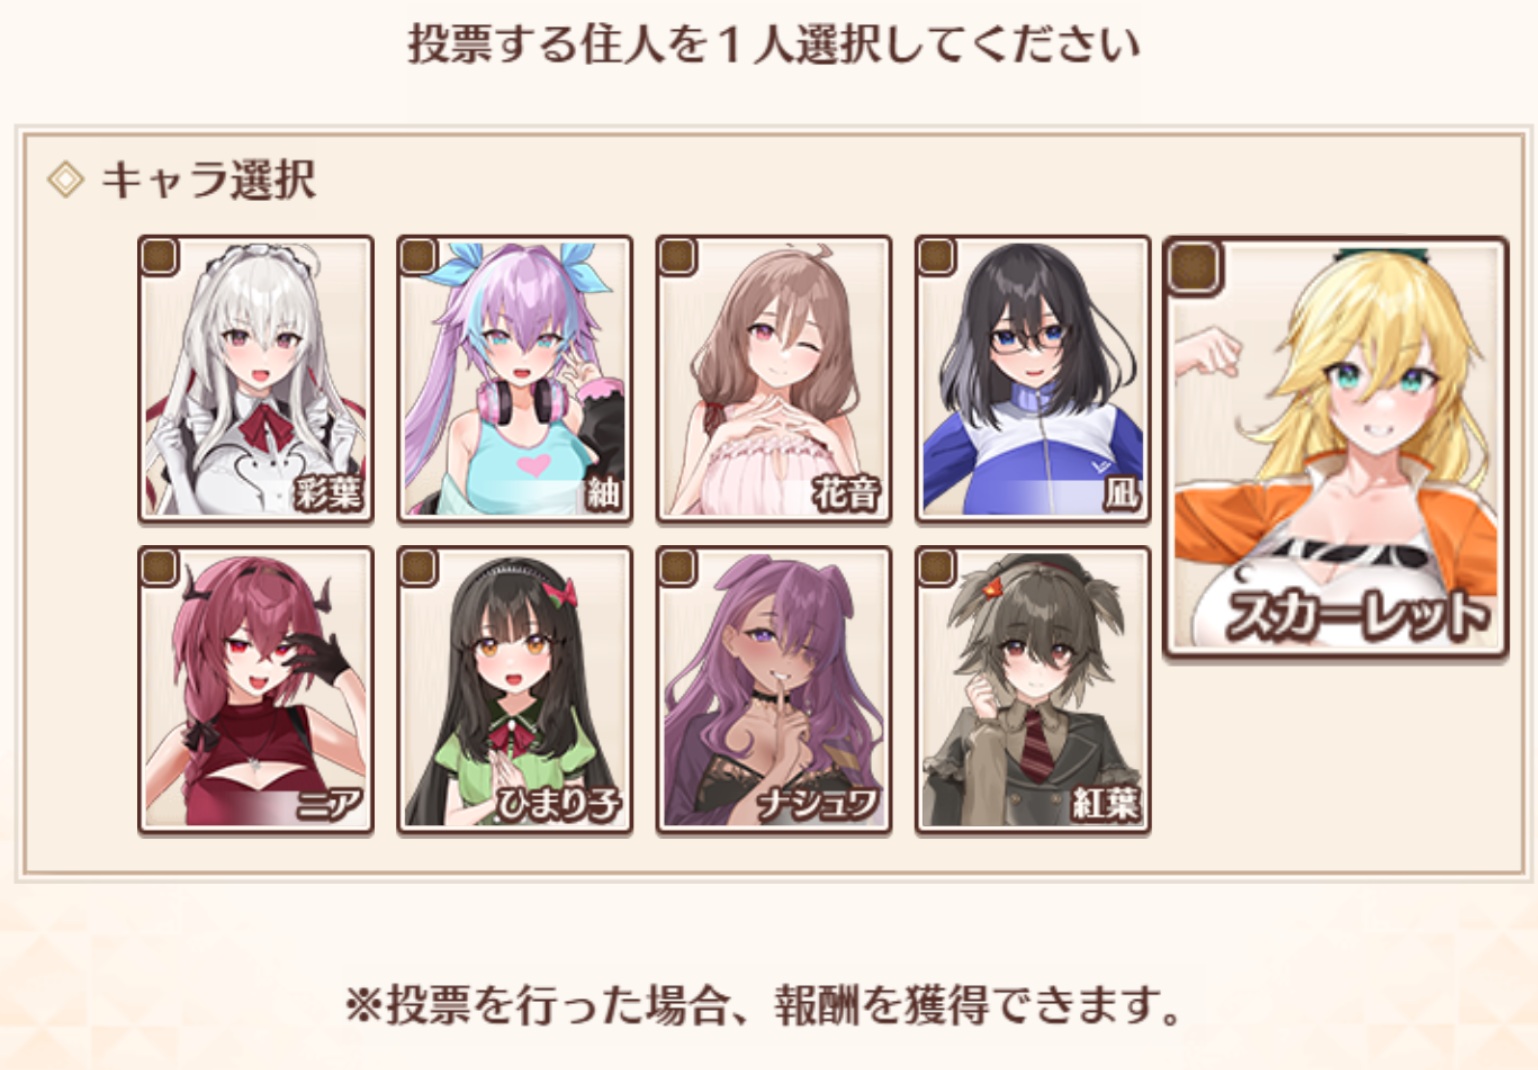Pick the ひまり子 character card
This screenshot has height=1070, width=1538.
515,690
